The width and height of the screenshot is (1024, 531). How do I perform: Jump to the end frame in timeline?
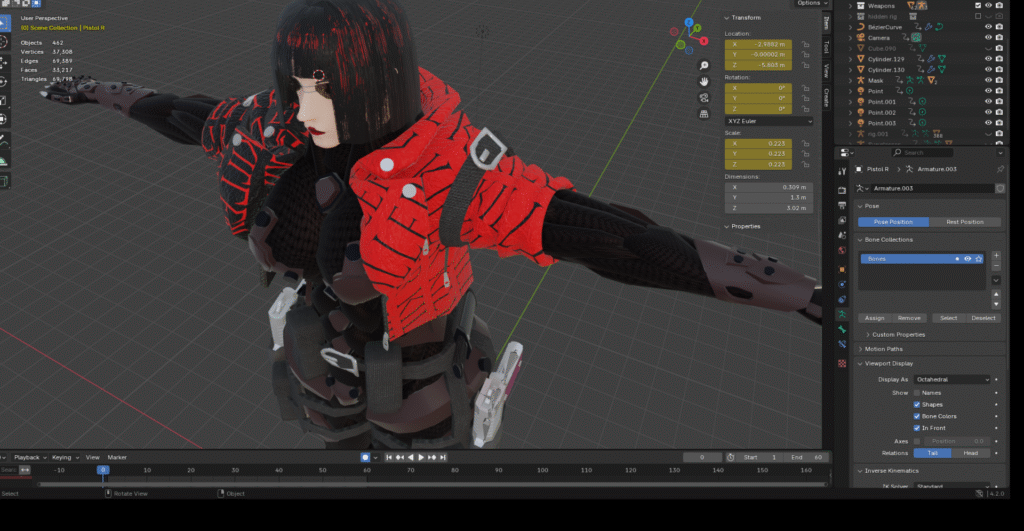point(445,457)
